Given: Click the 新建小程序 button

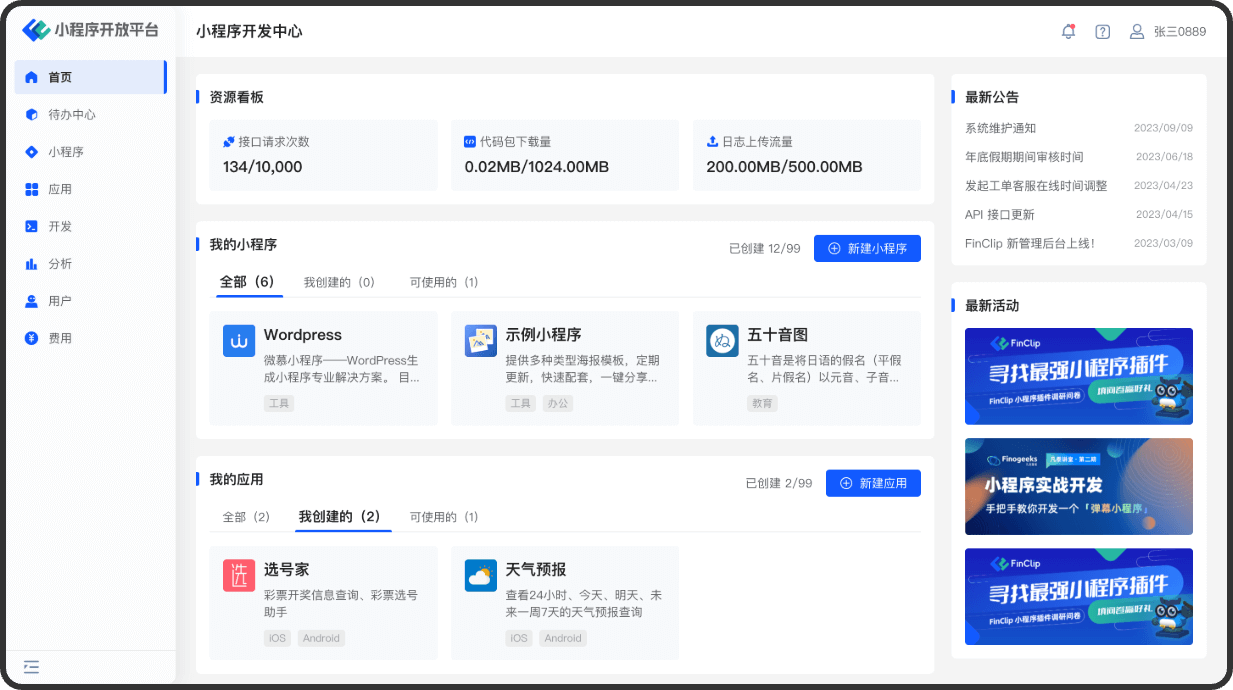Looking at the screenshot, I should tap(867, 248).
